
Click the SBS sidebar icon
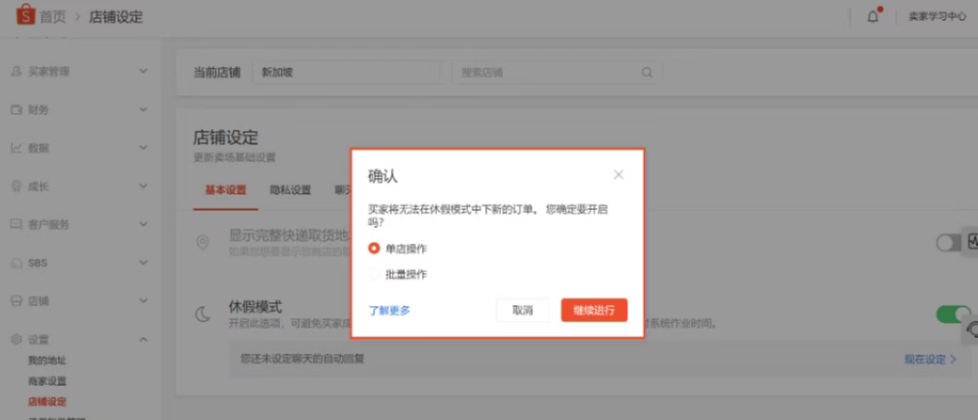tap(16, 263)
